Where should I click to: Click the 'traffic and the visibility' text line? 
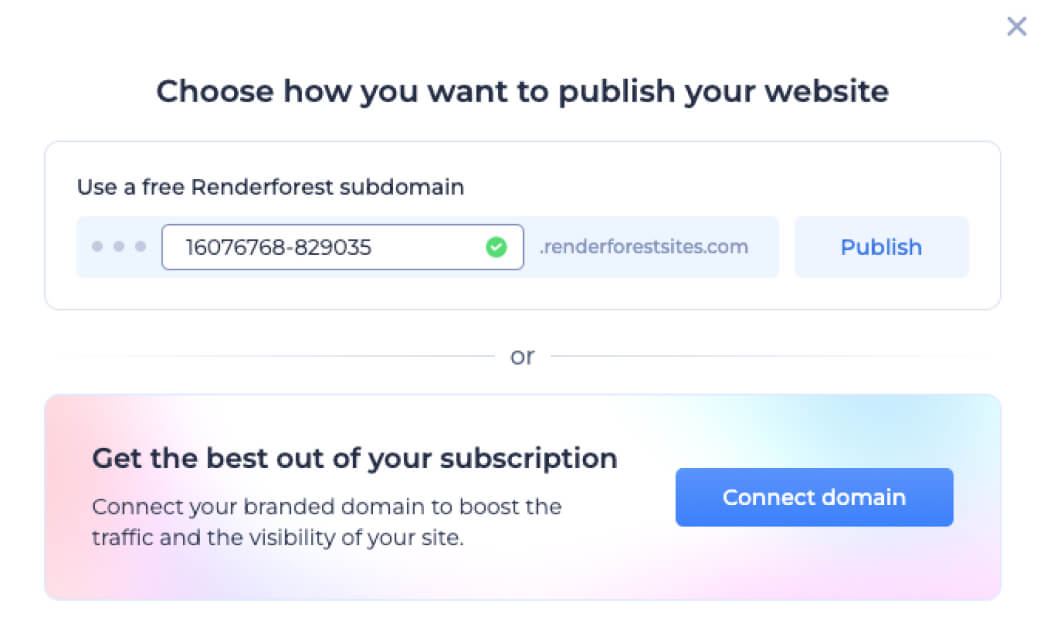[x=279, y=538]
